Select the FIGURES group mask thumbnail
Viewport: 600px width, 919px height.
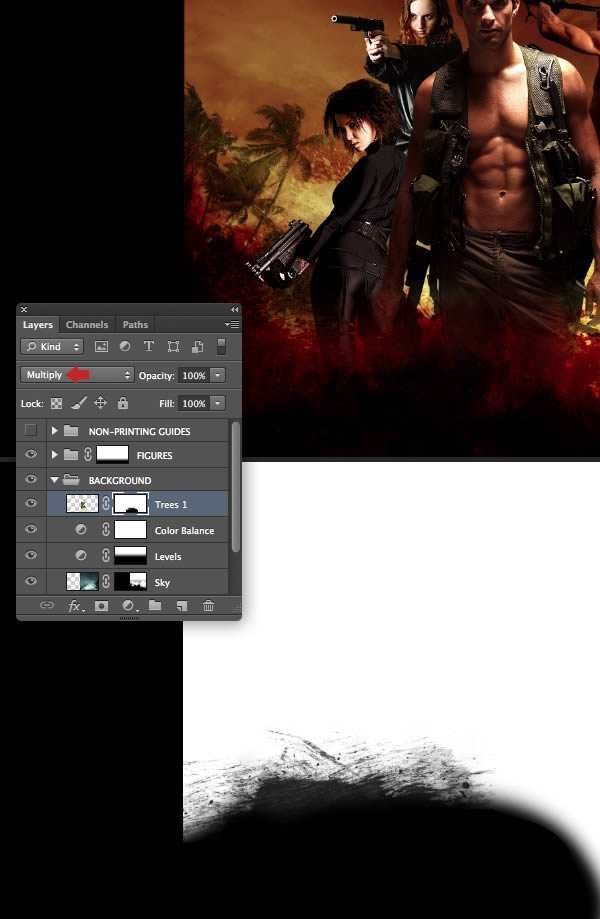tap(112, 455)
